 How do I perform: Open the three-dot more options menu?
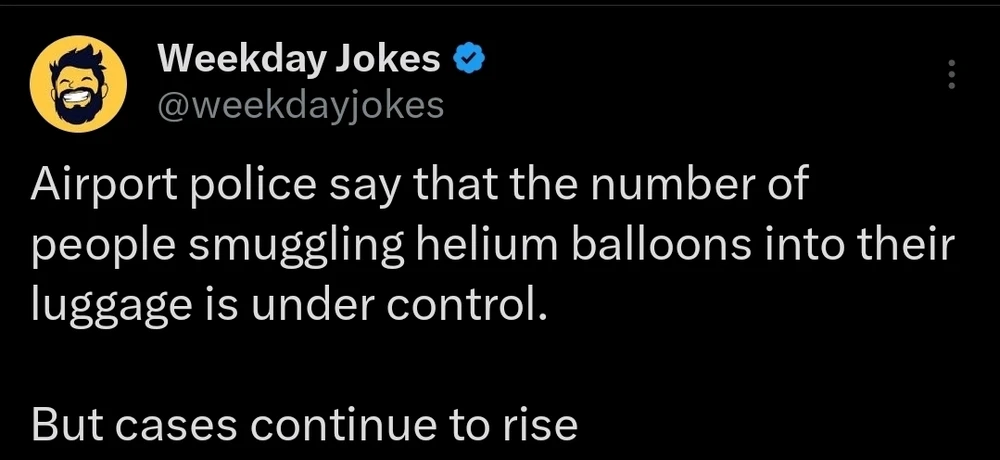951,75
